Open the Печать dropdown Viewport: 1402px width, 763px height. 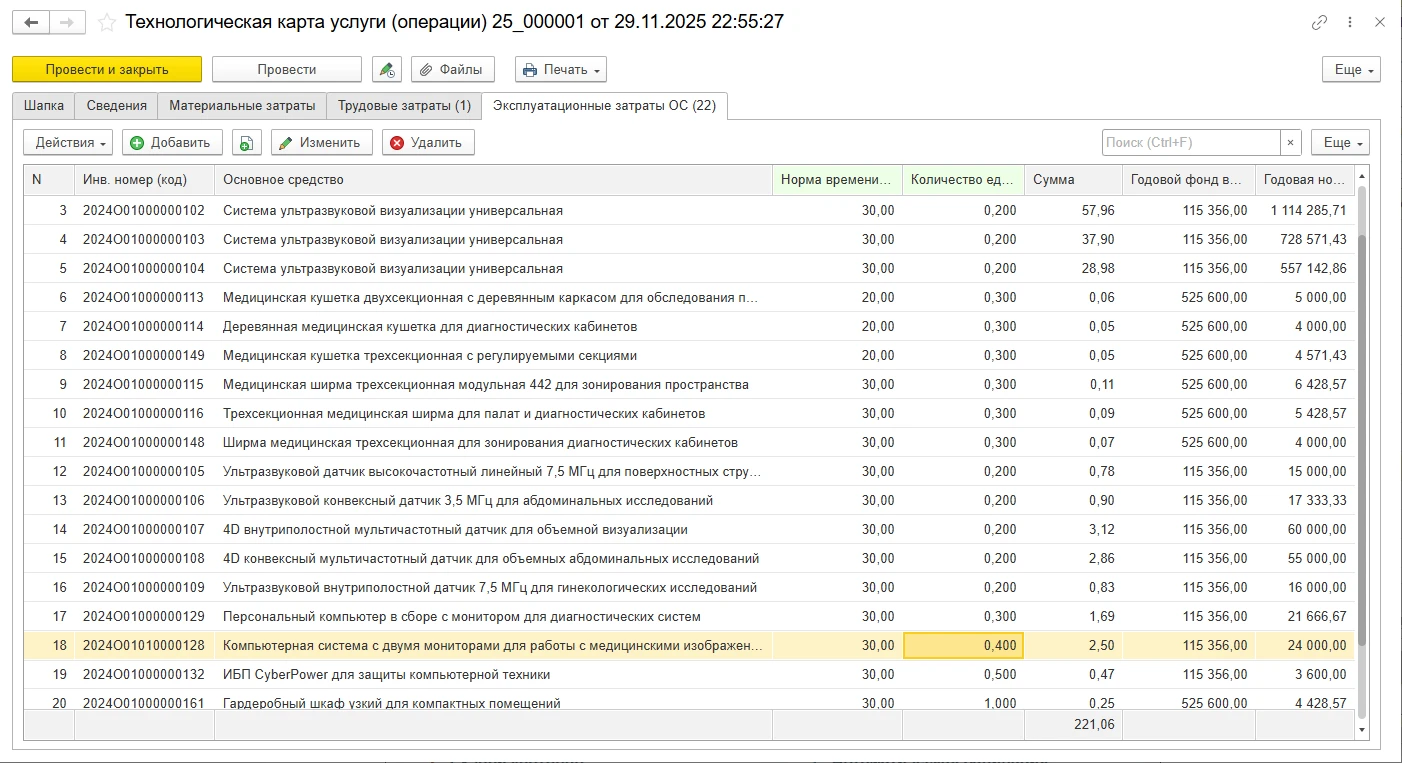560,69
